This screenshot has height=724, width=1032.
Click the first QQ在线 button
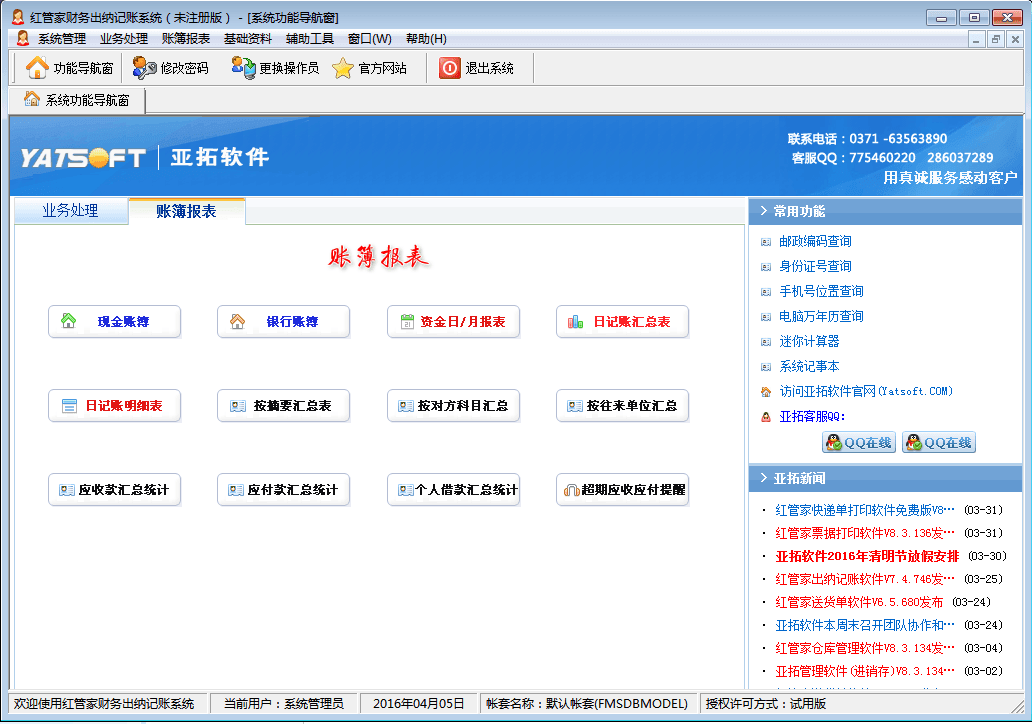tap(858, 443)
